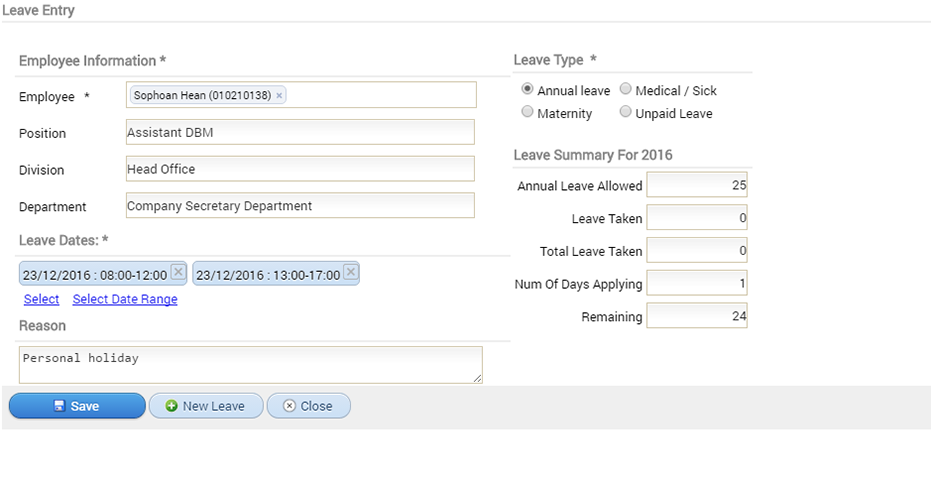
Task: Click the Division field
Action: (x=300, y=169)
